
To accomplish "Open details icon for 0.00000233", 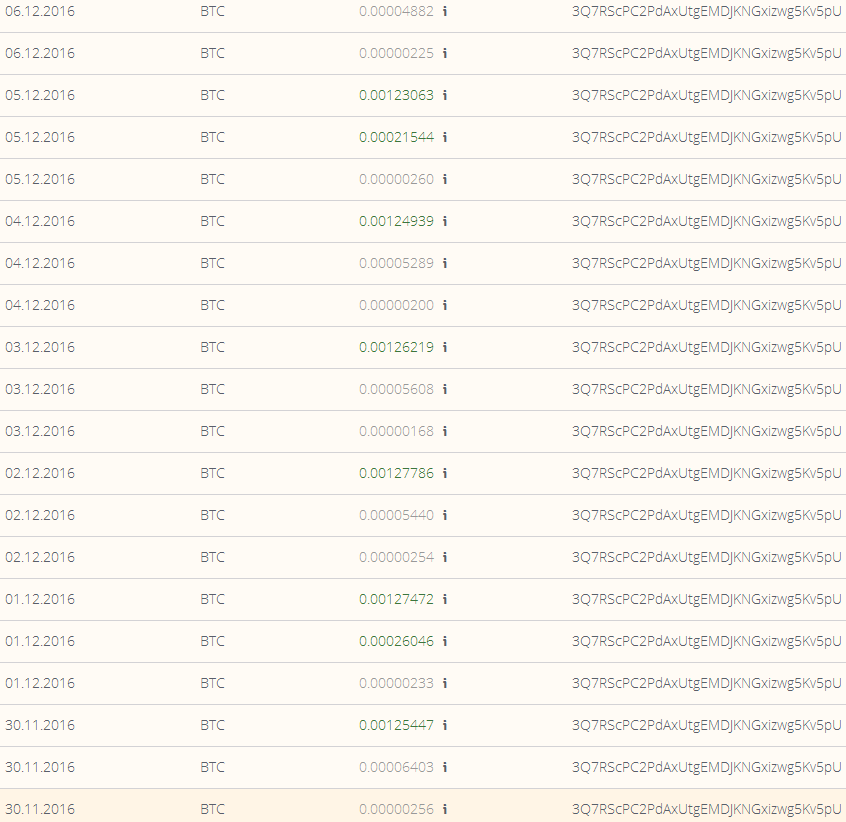I will 445,683.
